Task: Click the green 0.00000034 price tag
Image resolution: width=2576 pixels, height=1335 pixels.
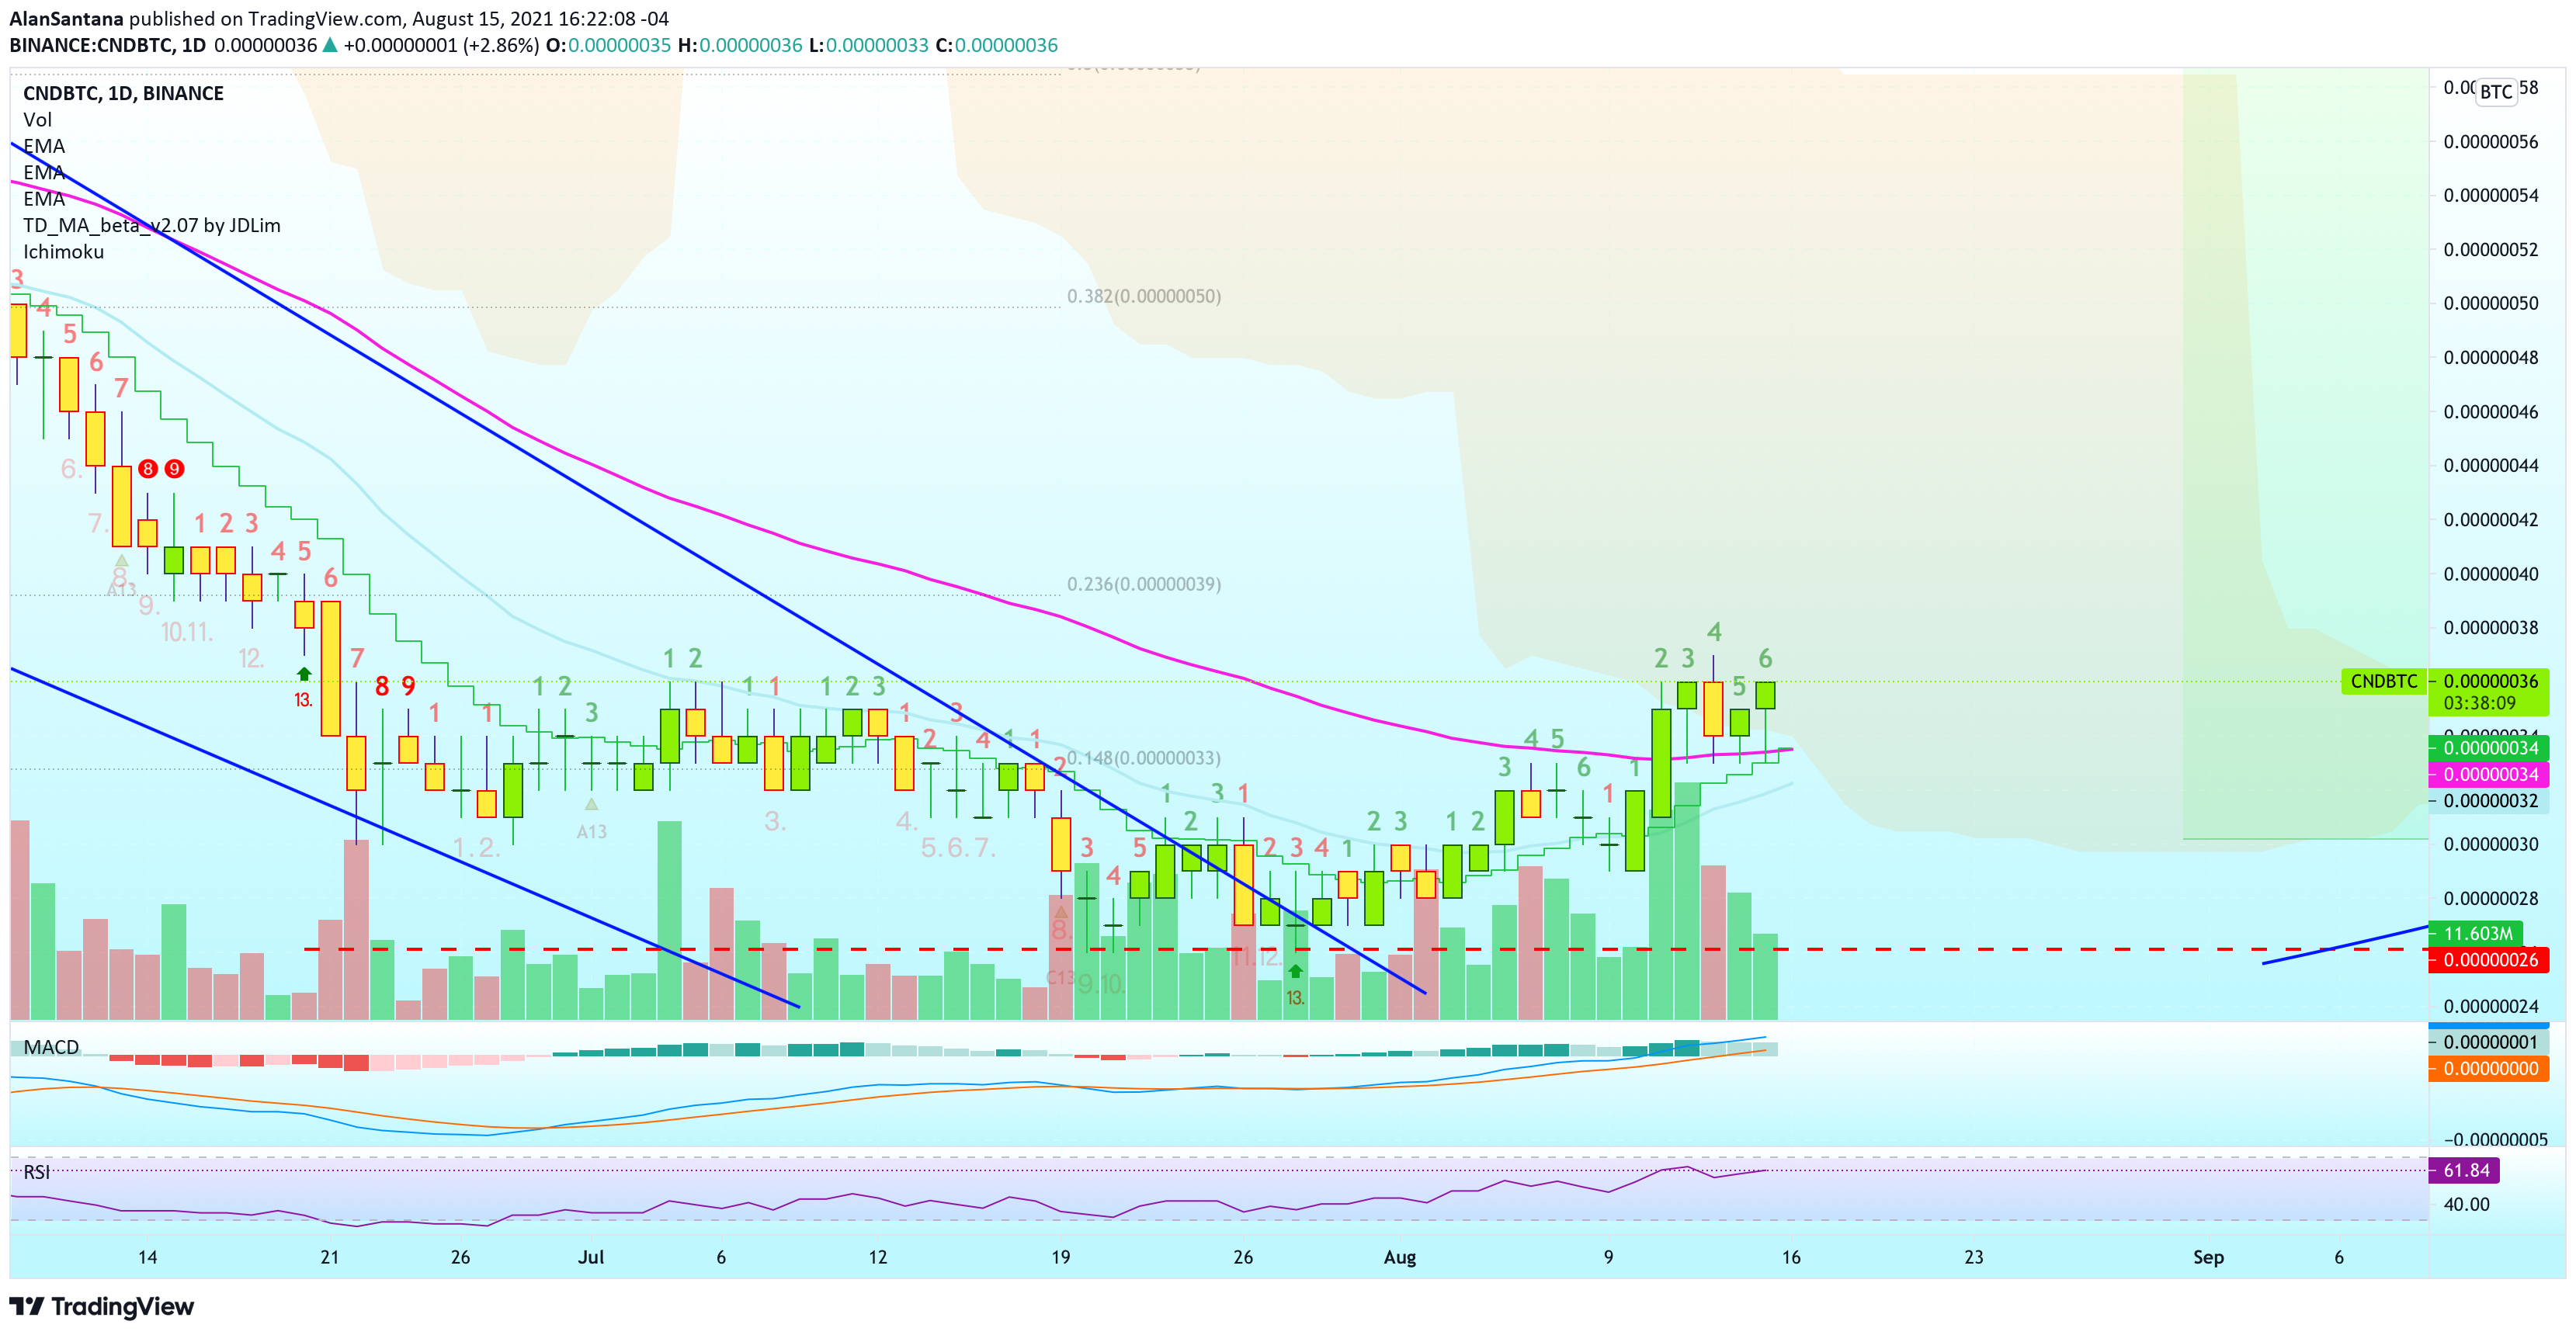Action: coord(2488,748)
